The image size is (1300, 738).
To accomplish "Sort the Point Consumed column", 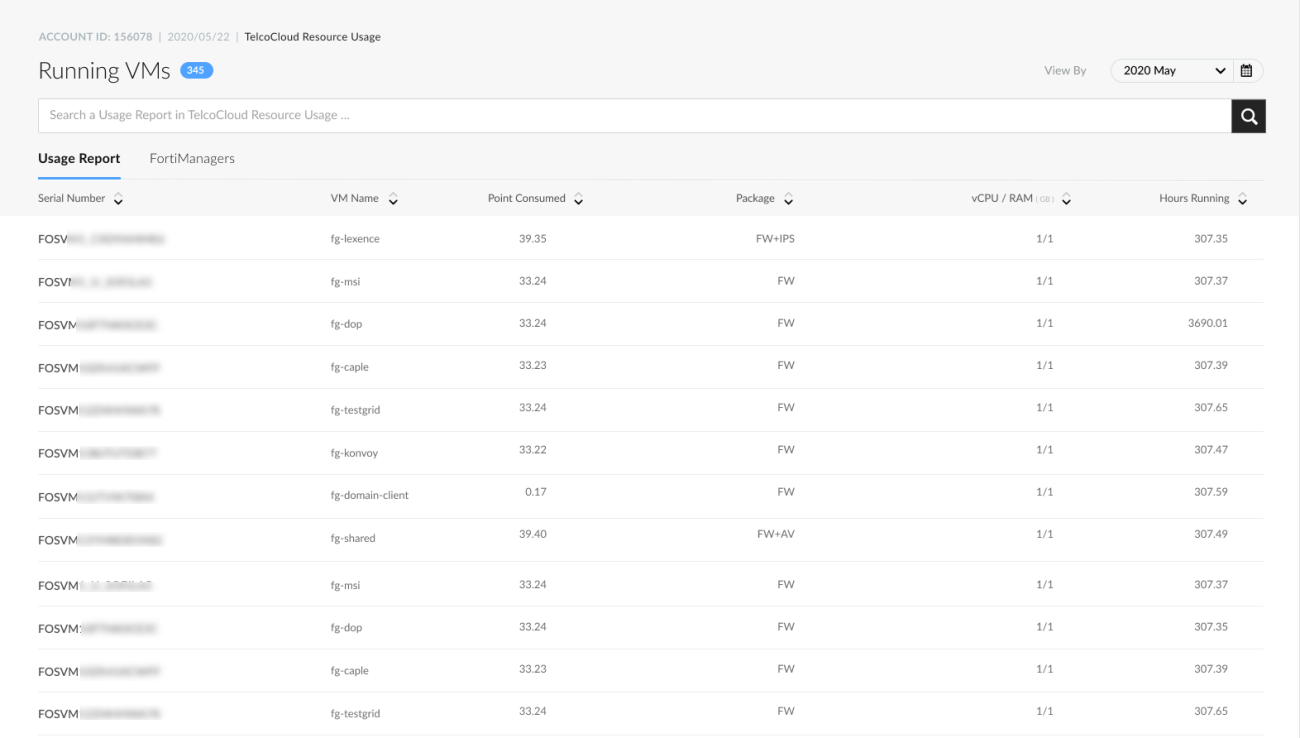I will 578,198.
